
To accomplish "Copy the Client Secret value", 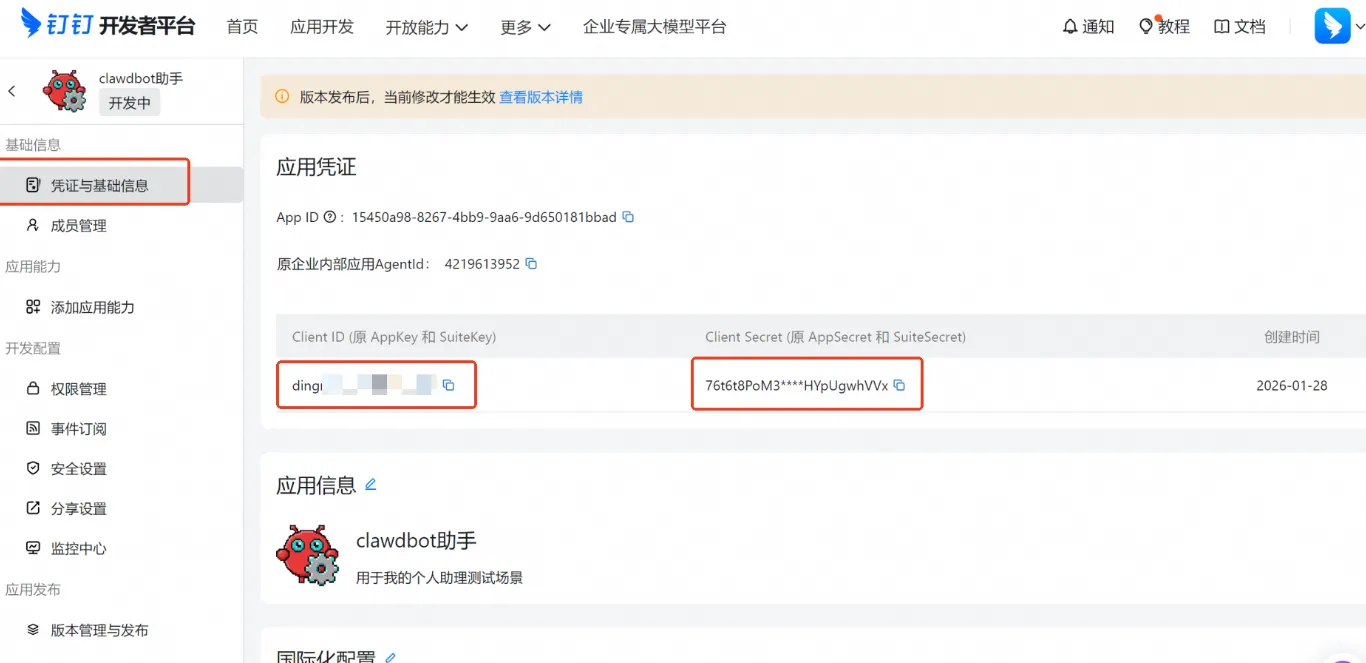I will point(899,385).
